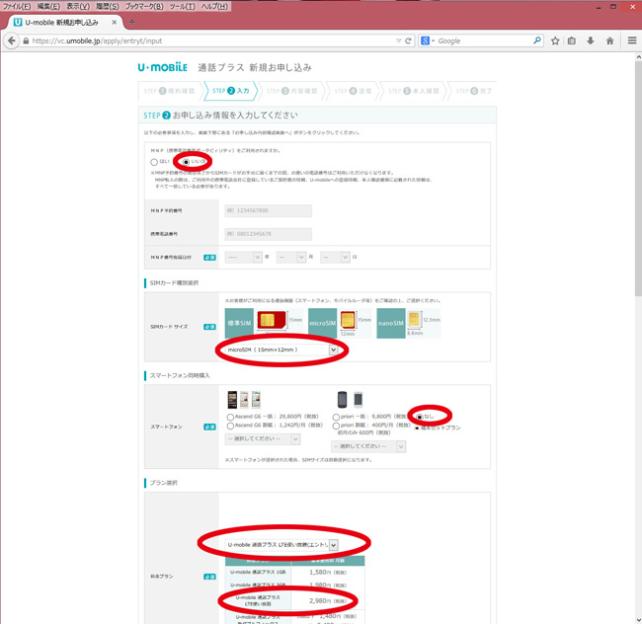
Task: Select the U-mobile 新規お申し込み tab
Action: 61,22
